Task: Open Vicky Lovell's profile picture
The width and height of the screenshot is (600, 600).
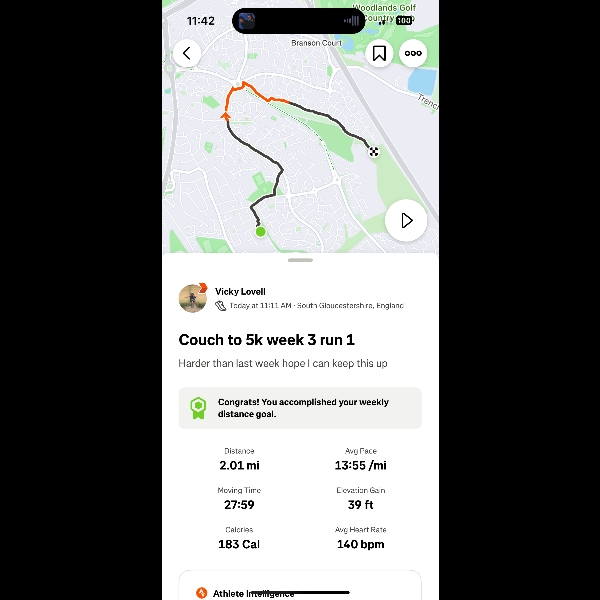Action: 193,298
